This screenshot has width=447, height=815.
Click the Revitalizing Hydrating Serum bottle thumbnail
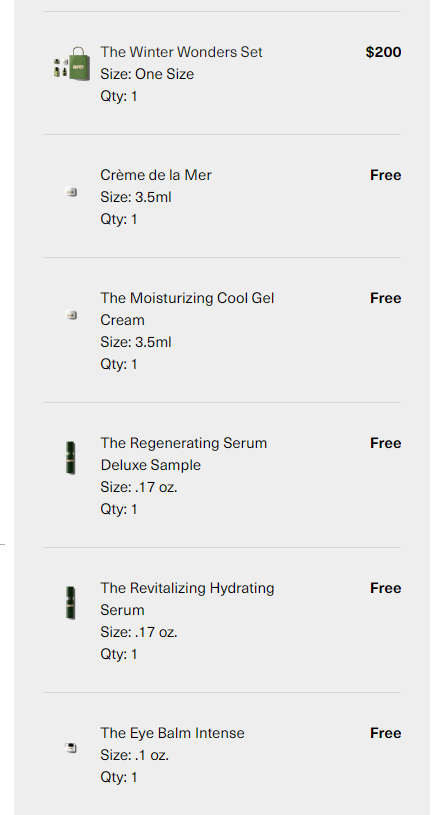(x=71, y=603)
